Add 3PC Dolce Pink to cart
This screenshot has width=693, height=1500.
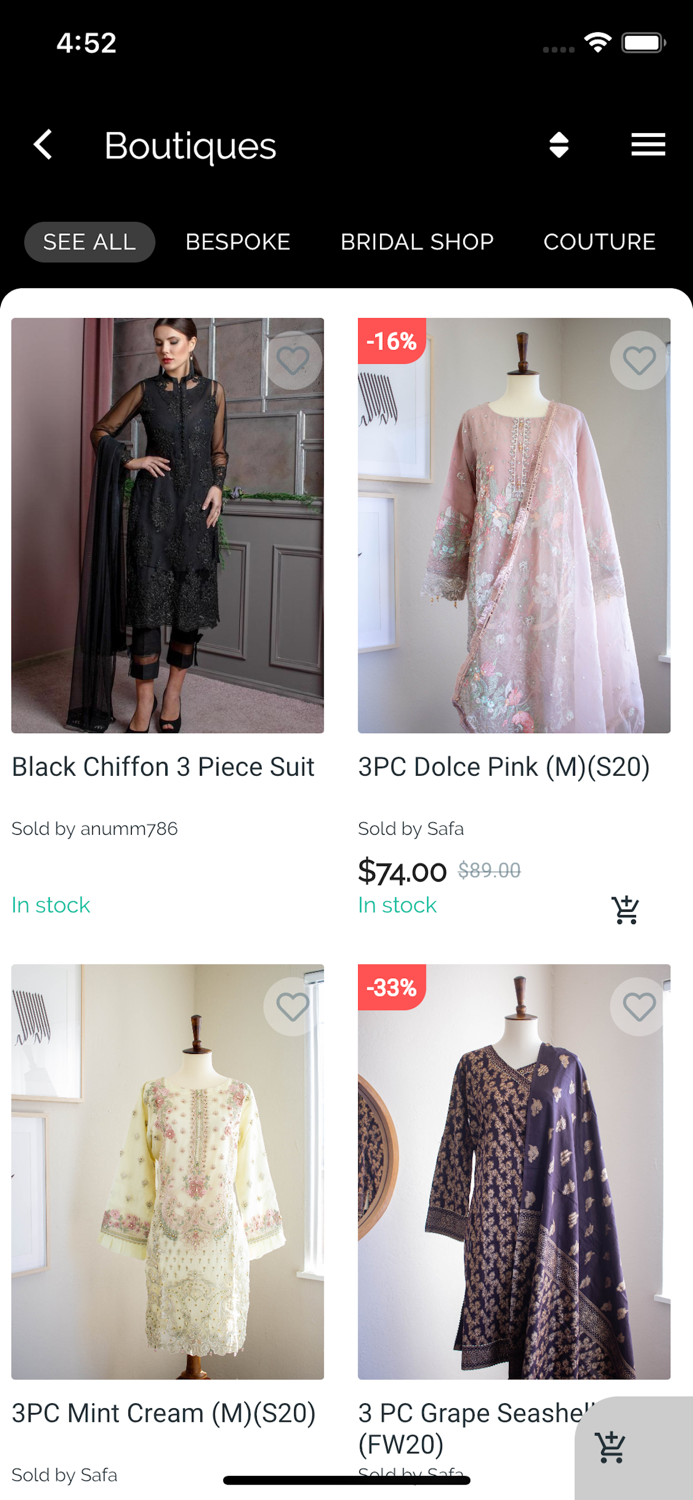(626, 909)
